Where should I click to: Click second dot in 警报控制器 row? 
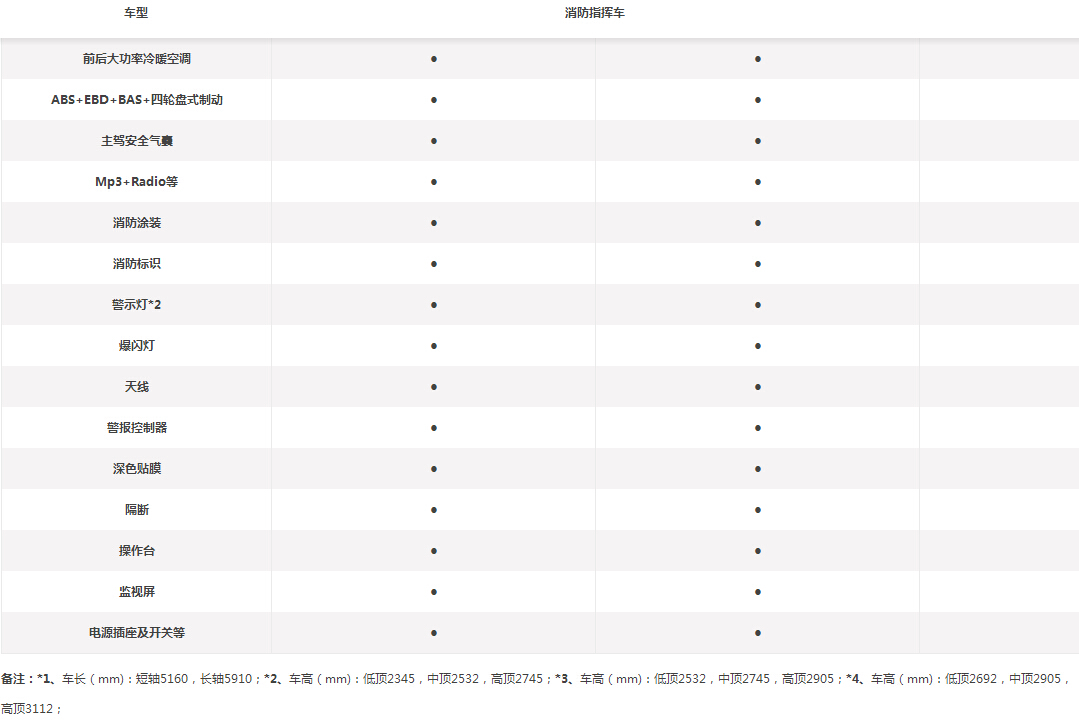coord(758,427)
